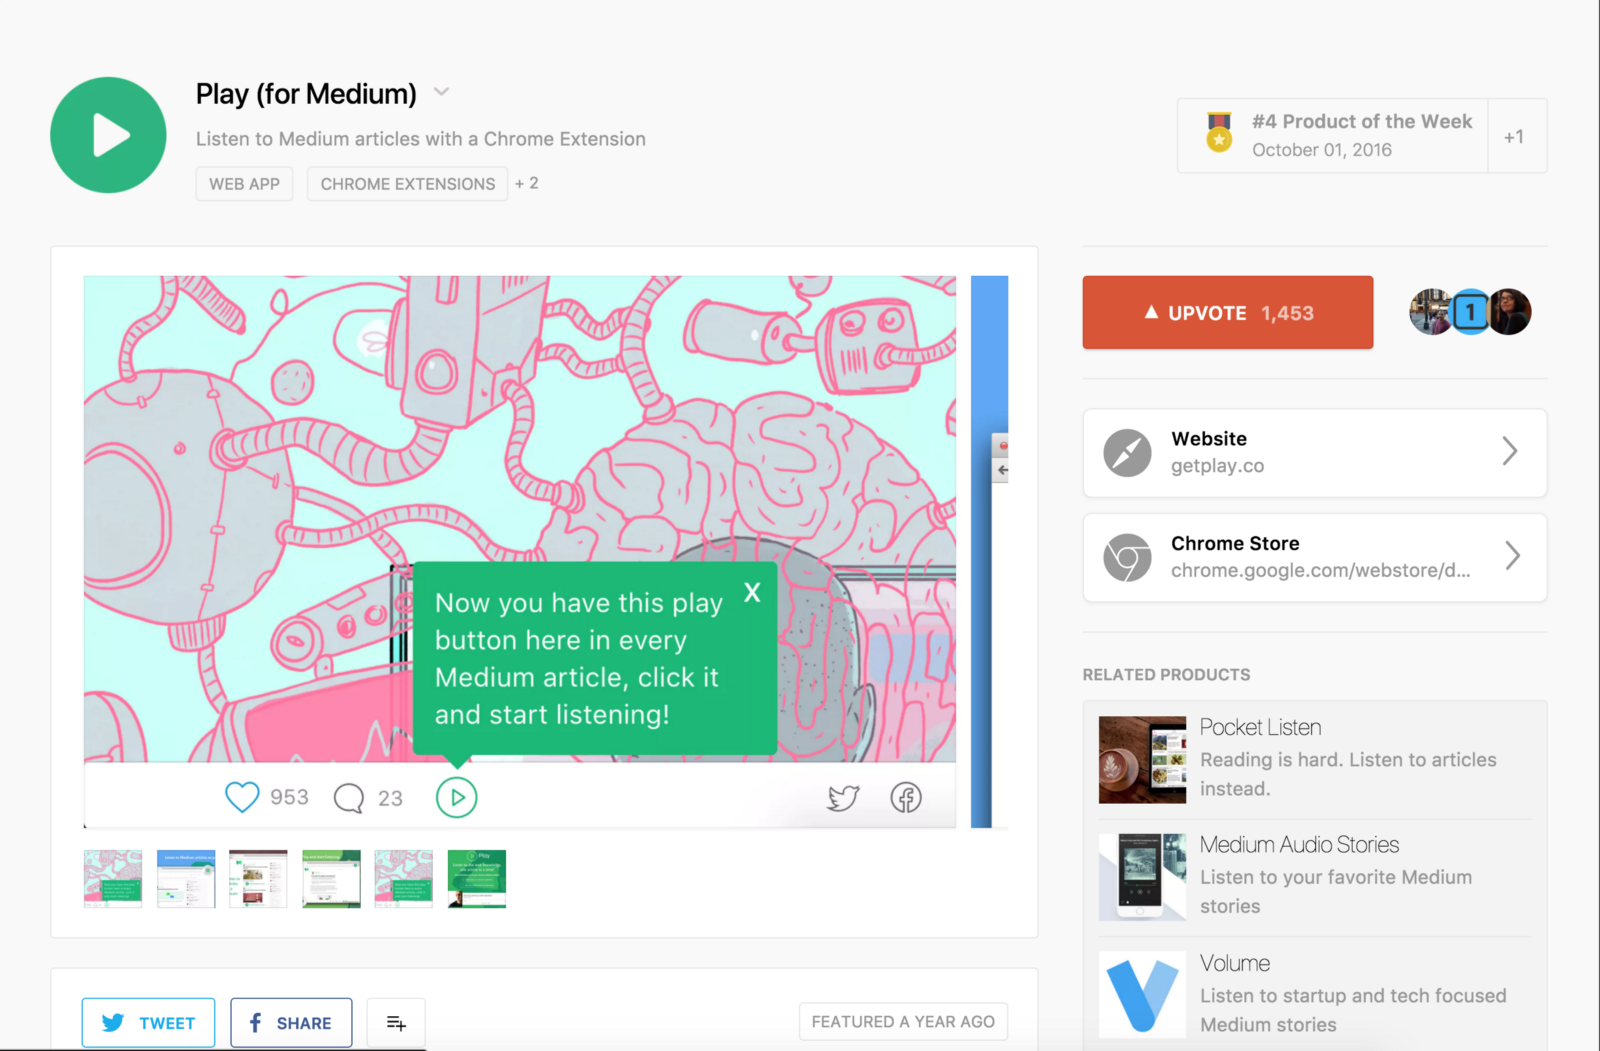This screenshot has width=1600, height=1051.
Task: Click the Chrome Store logo icon
Action: (x=1127, y=558)
